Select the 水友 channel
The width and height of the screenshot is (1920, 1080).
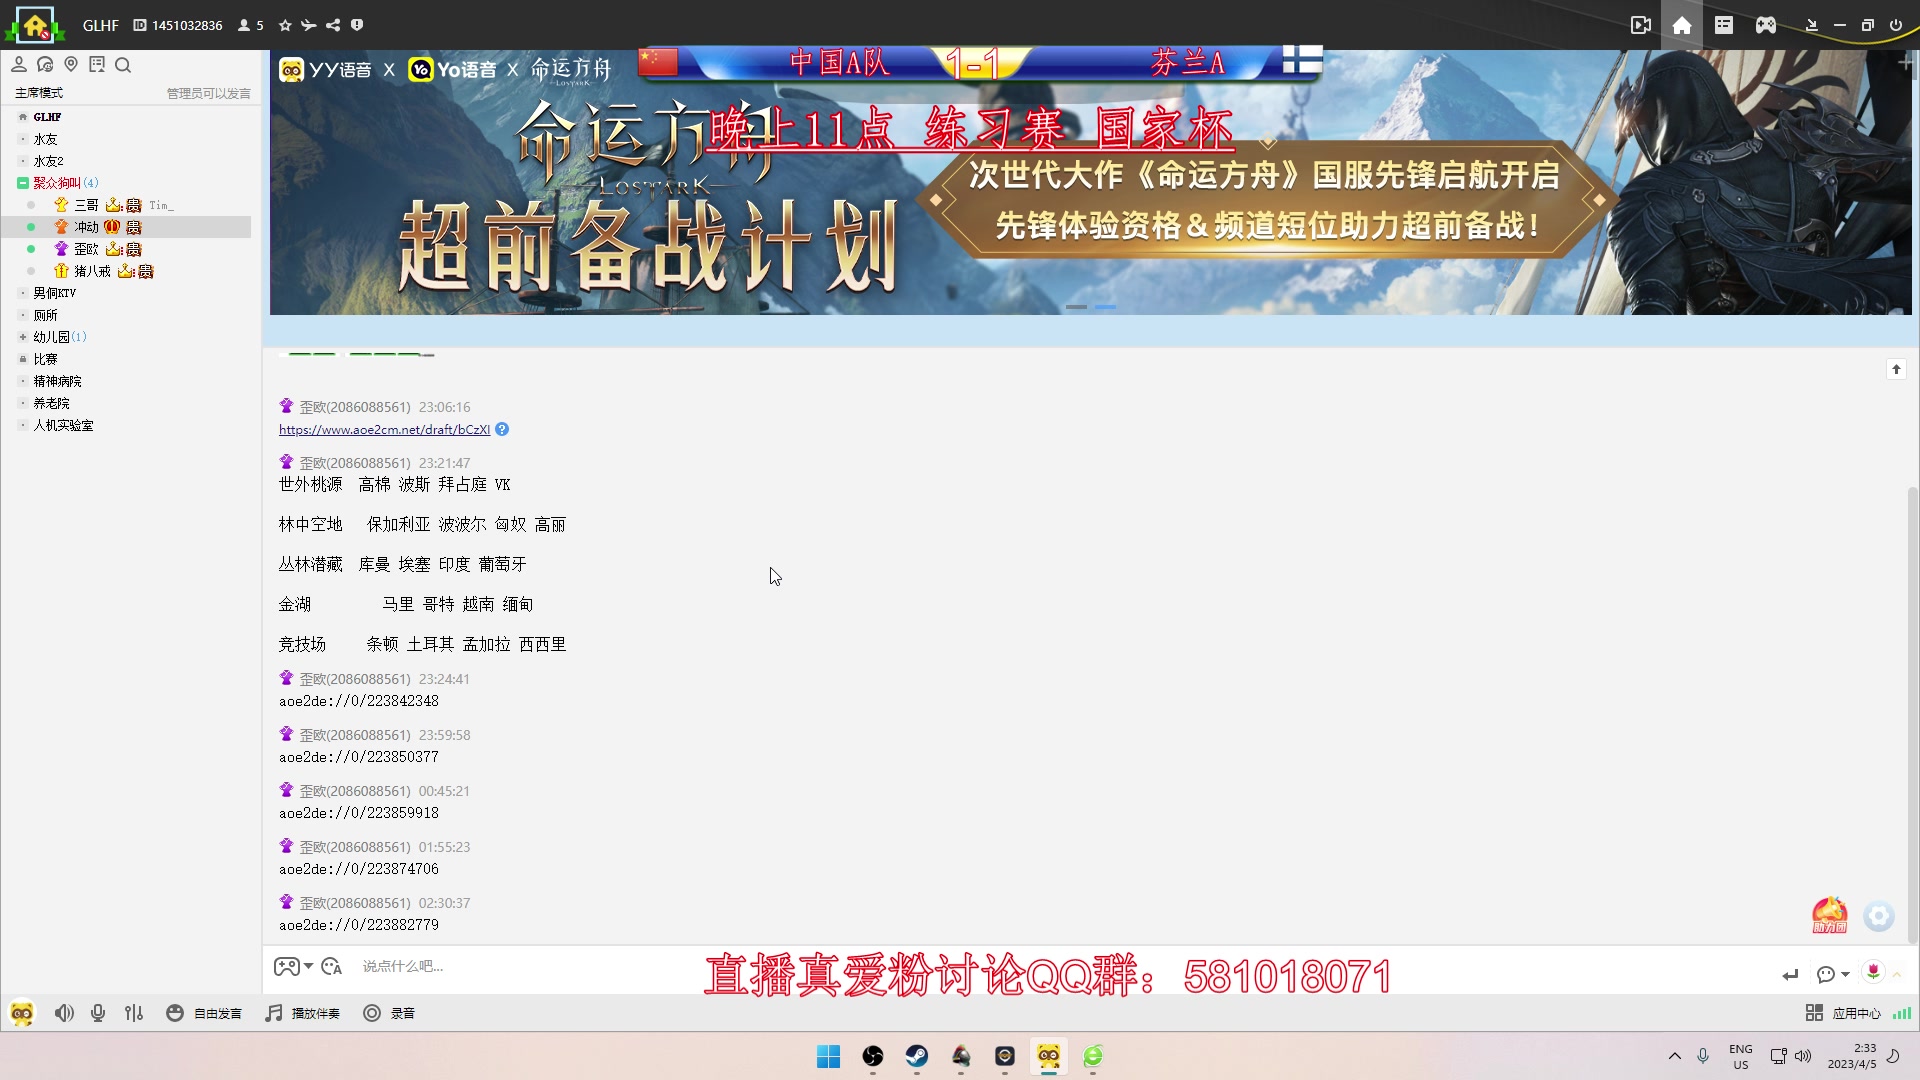click(x=46, y=139)
